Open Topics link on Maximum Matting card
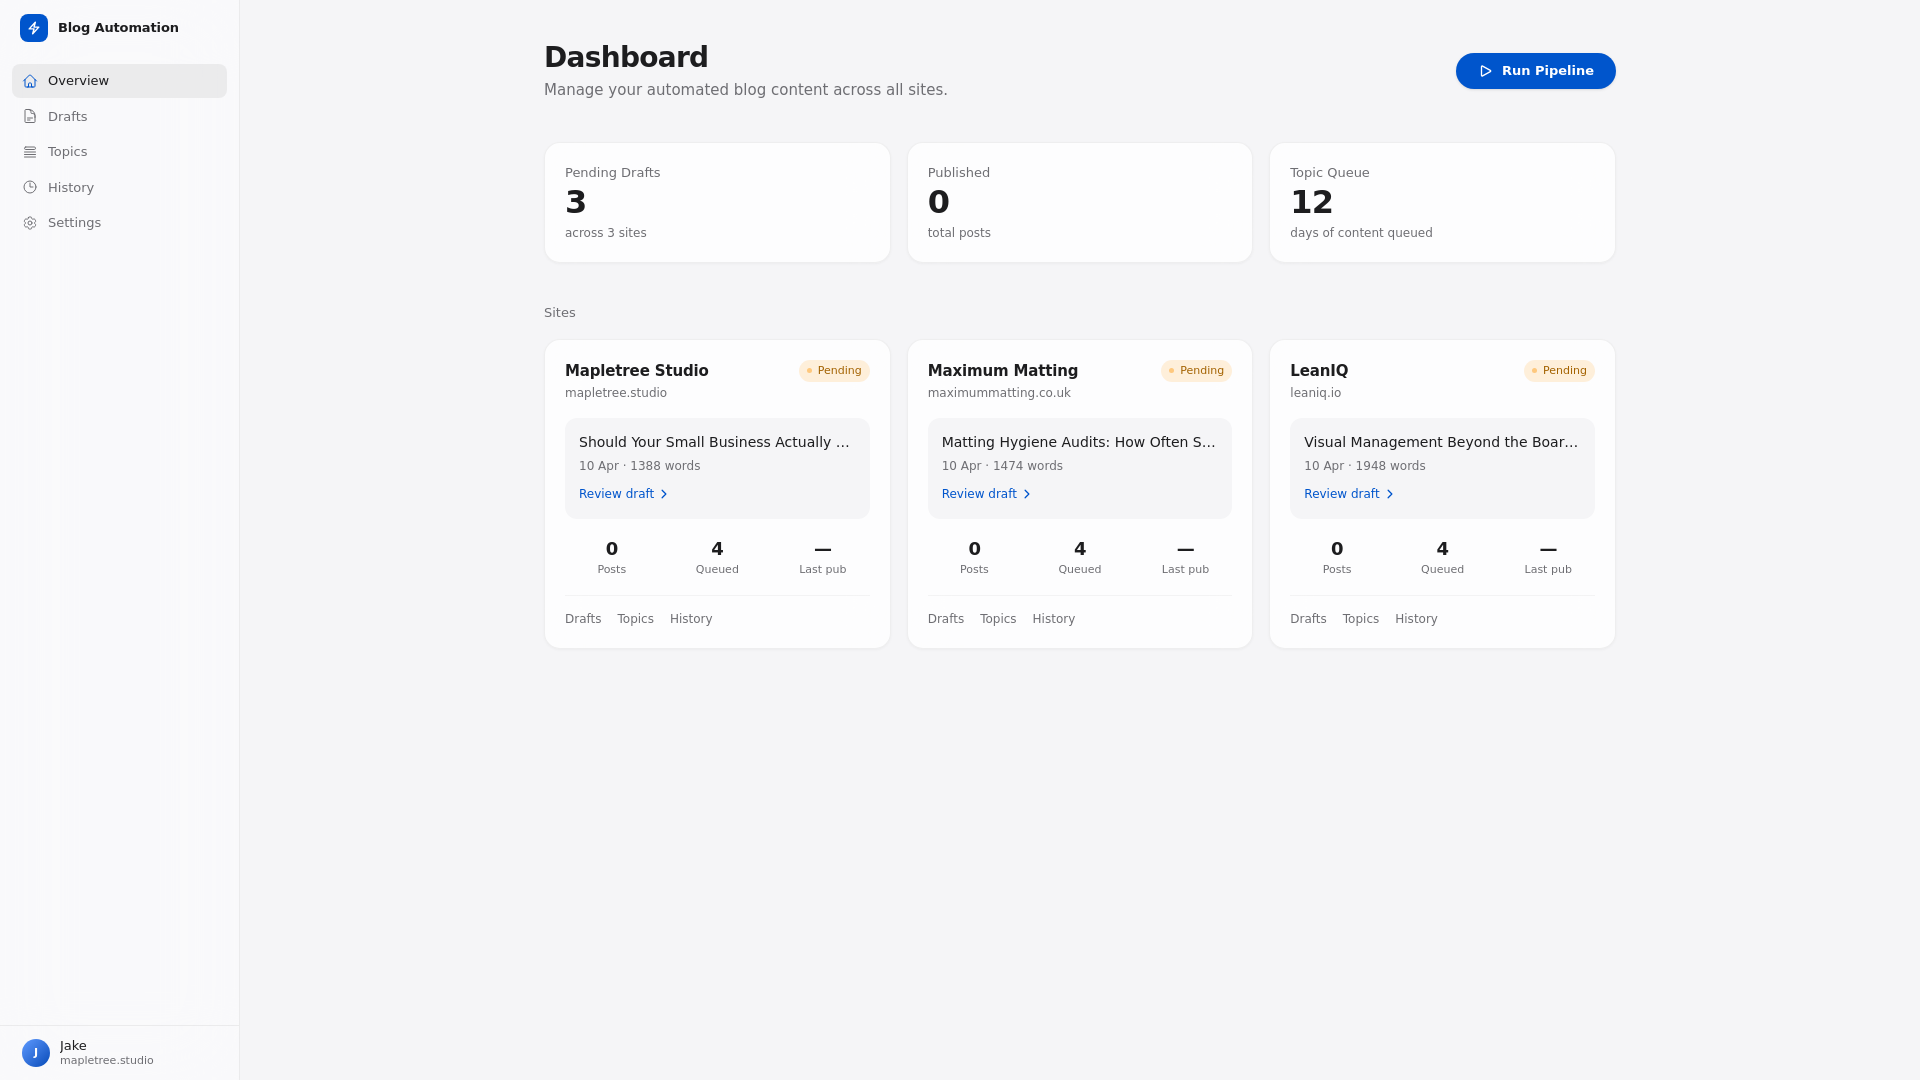This screenshot has height=1080, width=1920. pos(998,619)
